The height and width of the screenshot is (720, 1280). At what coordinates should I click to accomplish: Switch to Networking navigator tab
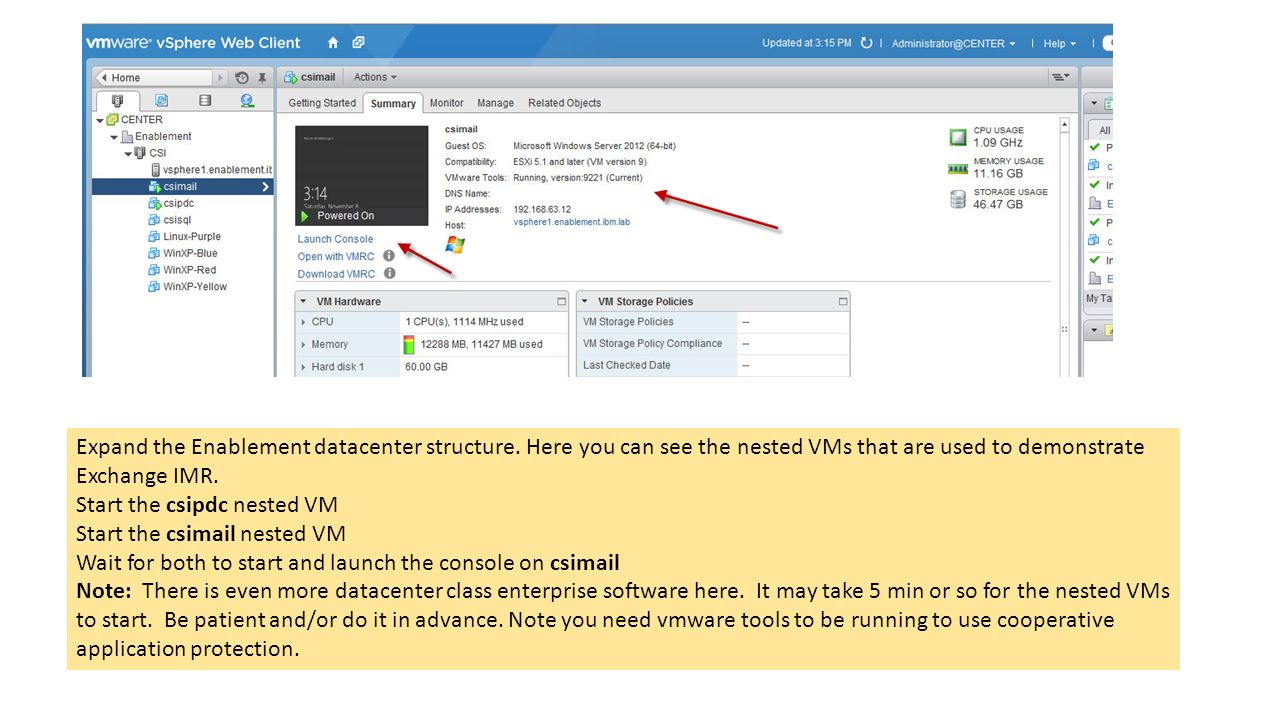pos(247,100)
